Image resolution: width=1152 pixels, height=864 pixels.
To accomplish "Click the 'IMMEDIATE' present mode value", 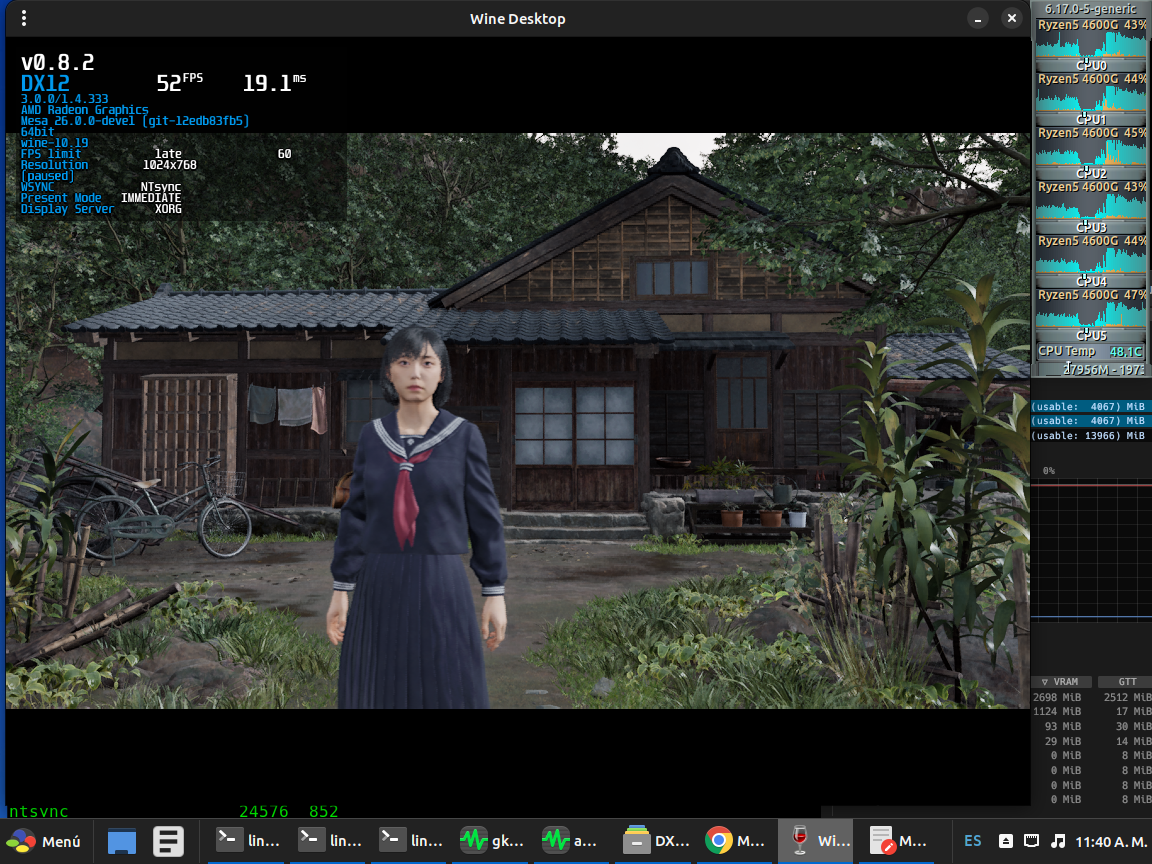I will point(151,198).
